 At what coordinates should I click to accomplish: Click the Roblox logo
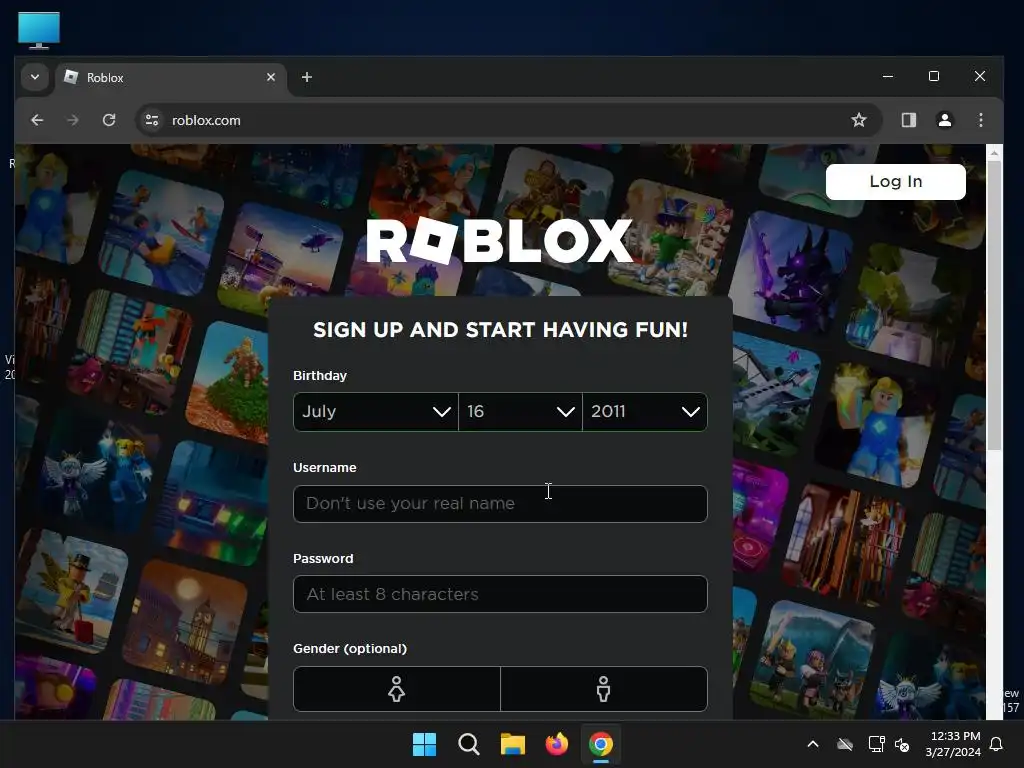(x=500, y=240)
